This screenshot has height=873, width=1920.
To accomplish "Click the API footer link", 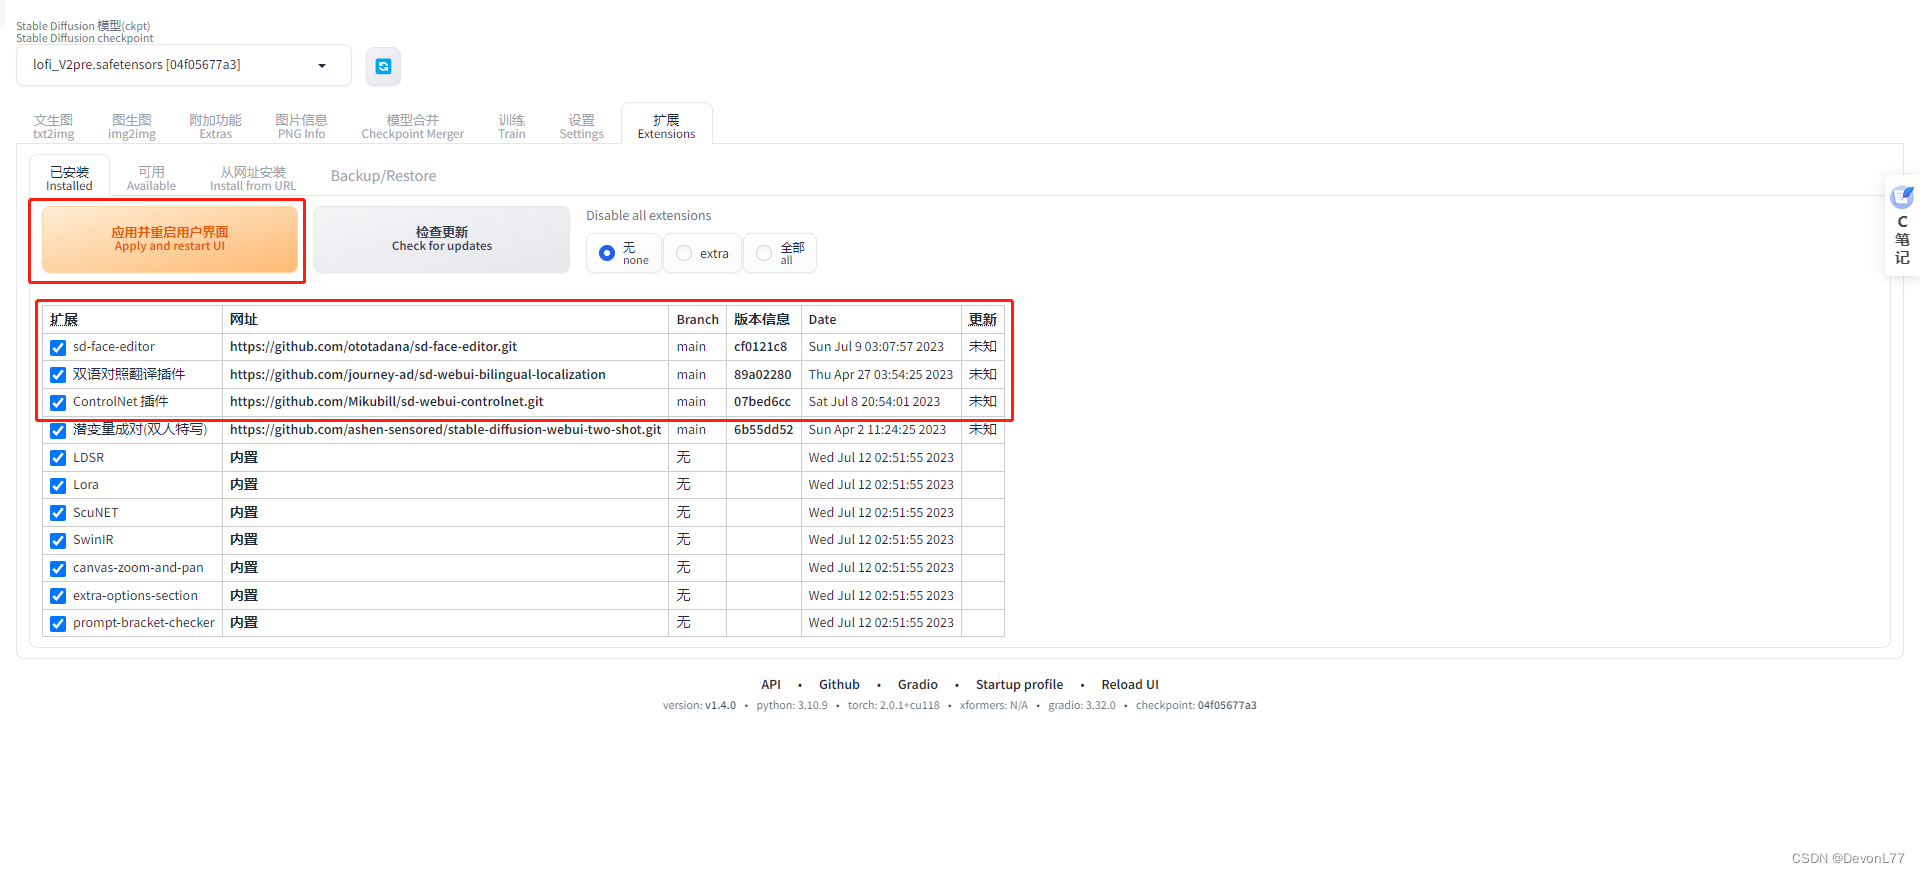I will coord(771,685).
